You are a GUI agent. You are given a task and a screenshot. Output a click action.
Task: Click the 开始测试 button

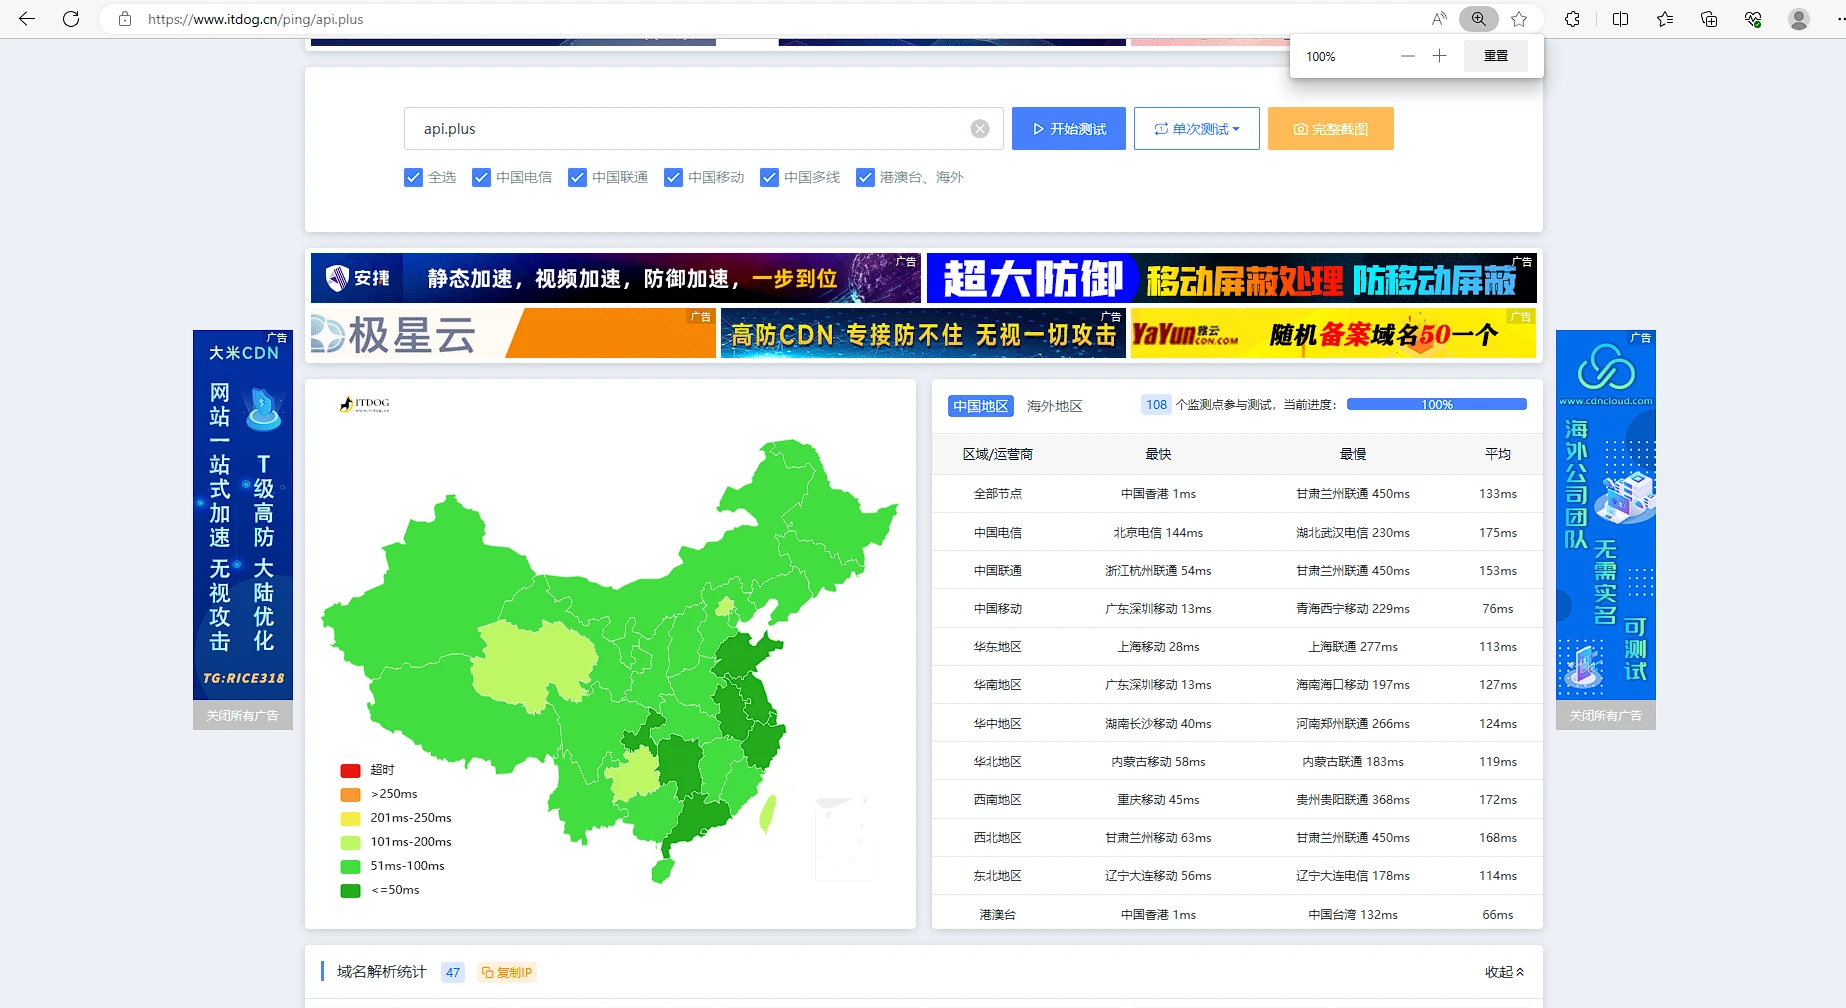point(1068,129)
